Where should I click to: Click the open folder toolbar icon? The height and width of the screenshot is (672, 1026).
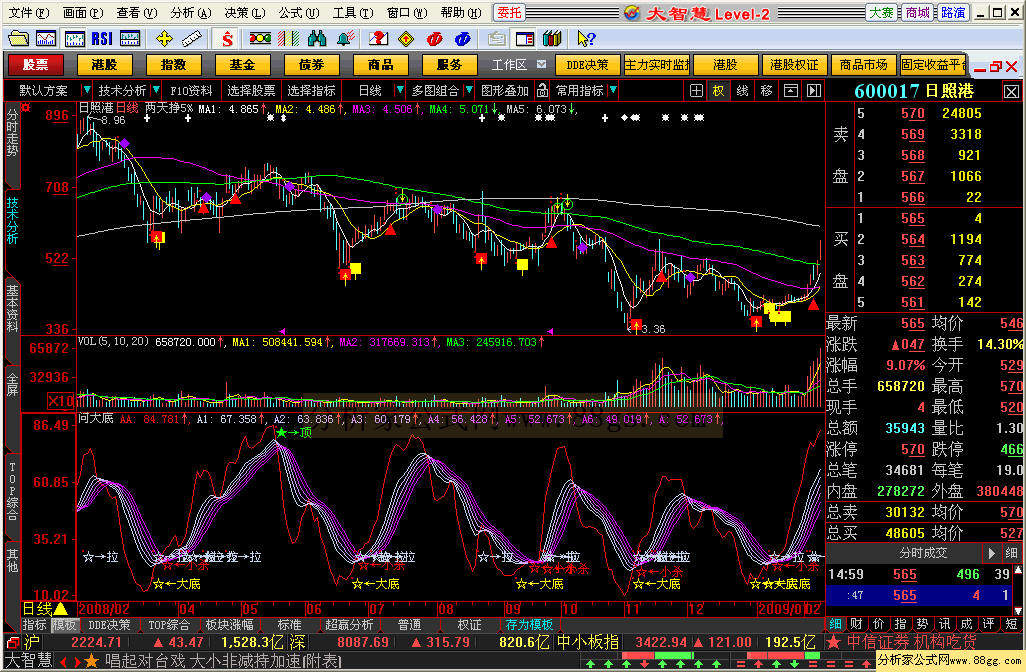[x=18, y=39]
